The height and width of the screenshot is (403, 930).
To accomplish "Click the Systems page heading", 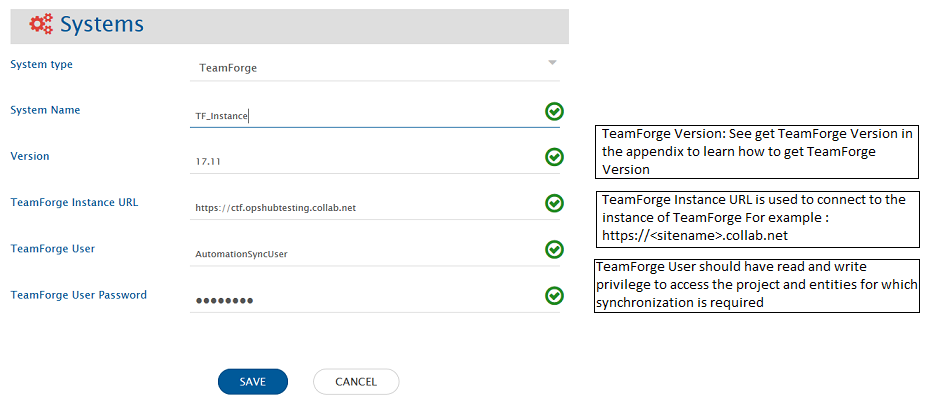I will point(101,25).
